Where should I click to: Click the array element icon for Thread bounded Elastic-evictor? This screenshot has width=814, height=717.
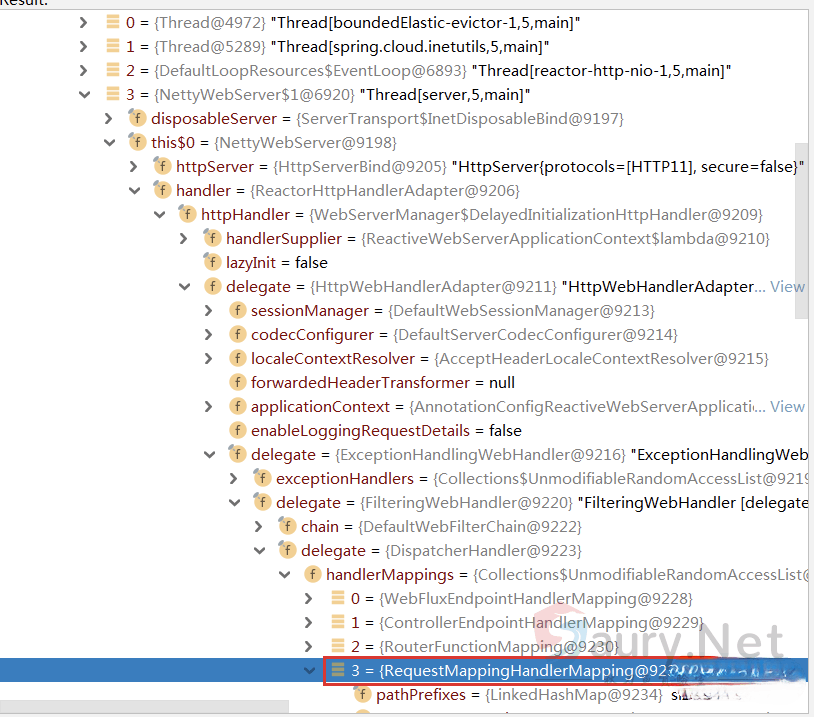(112, 23)
